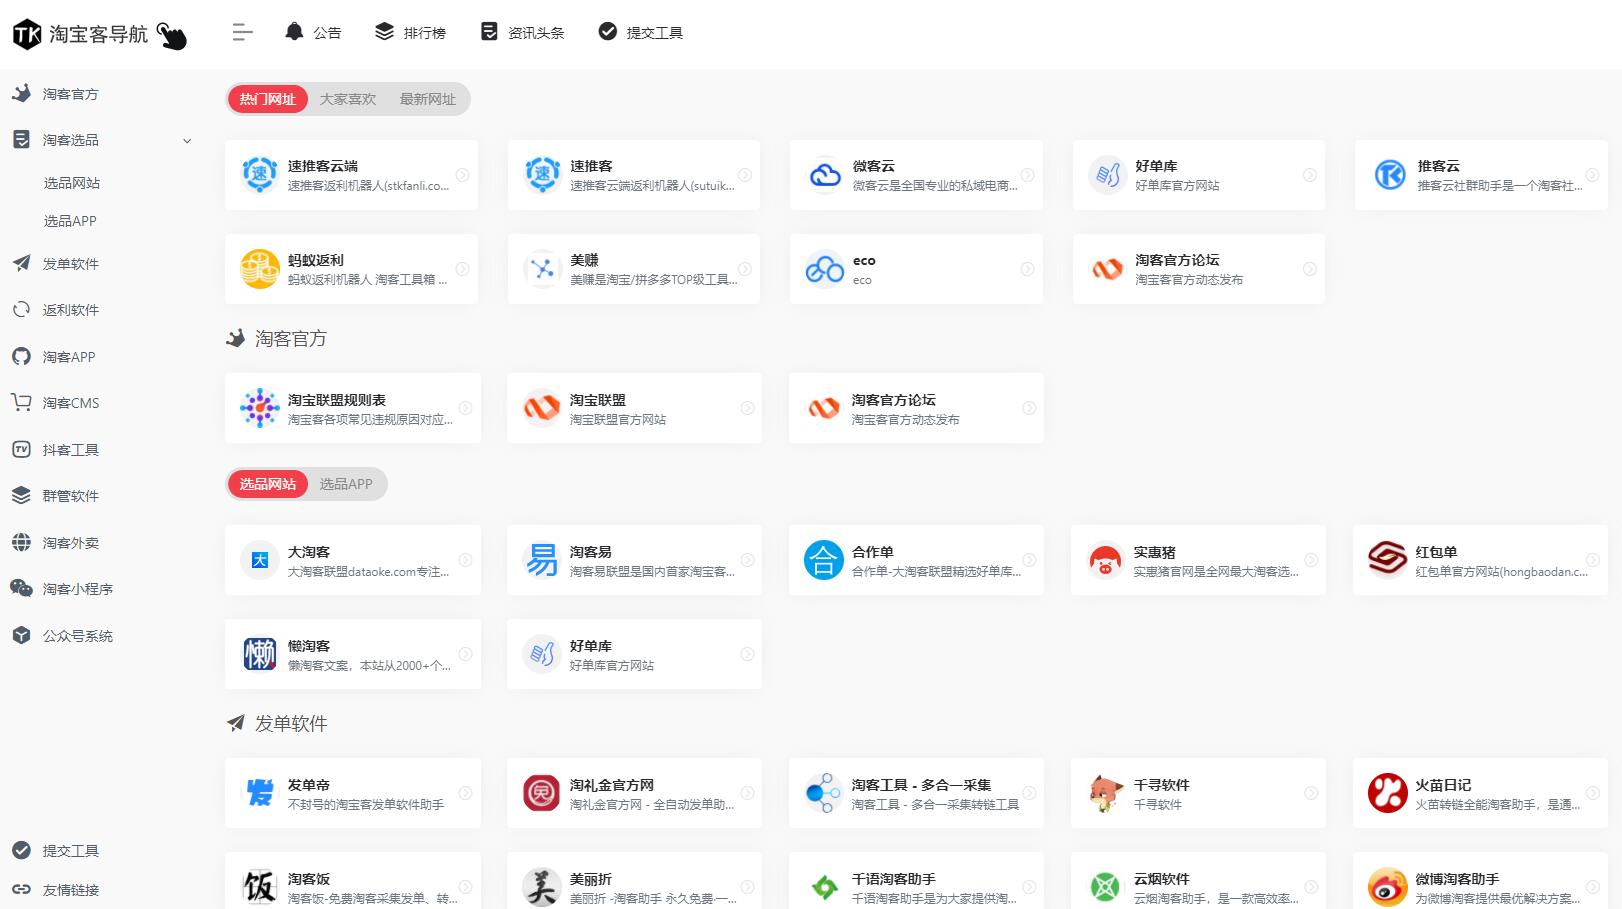Viewport: 1622px width, 909px height.
Task: Open the 微博淘客助手 weibo icon card
Action: (x=1480, y=881)
